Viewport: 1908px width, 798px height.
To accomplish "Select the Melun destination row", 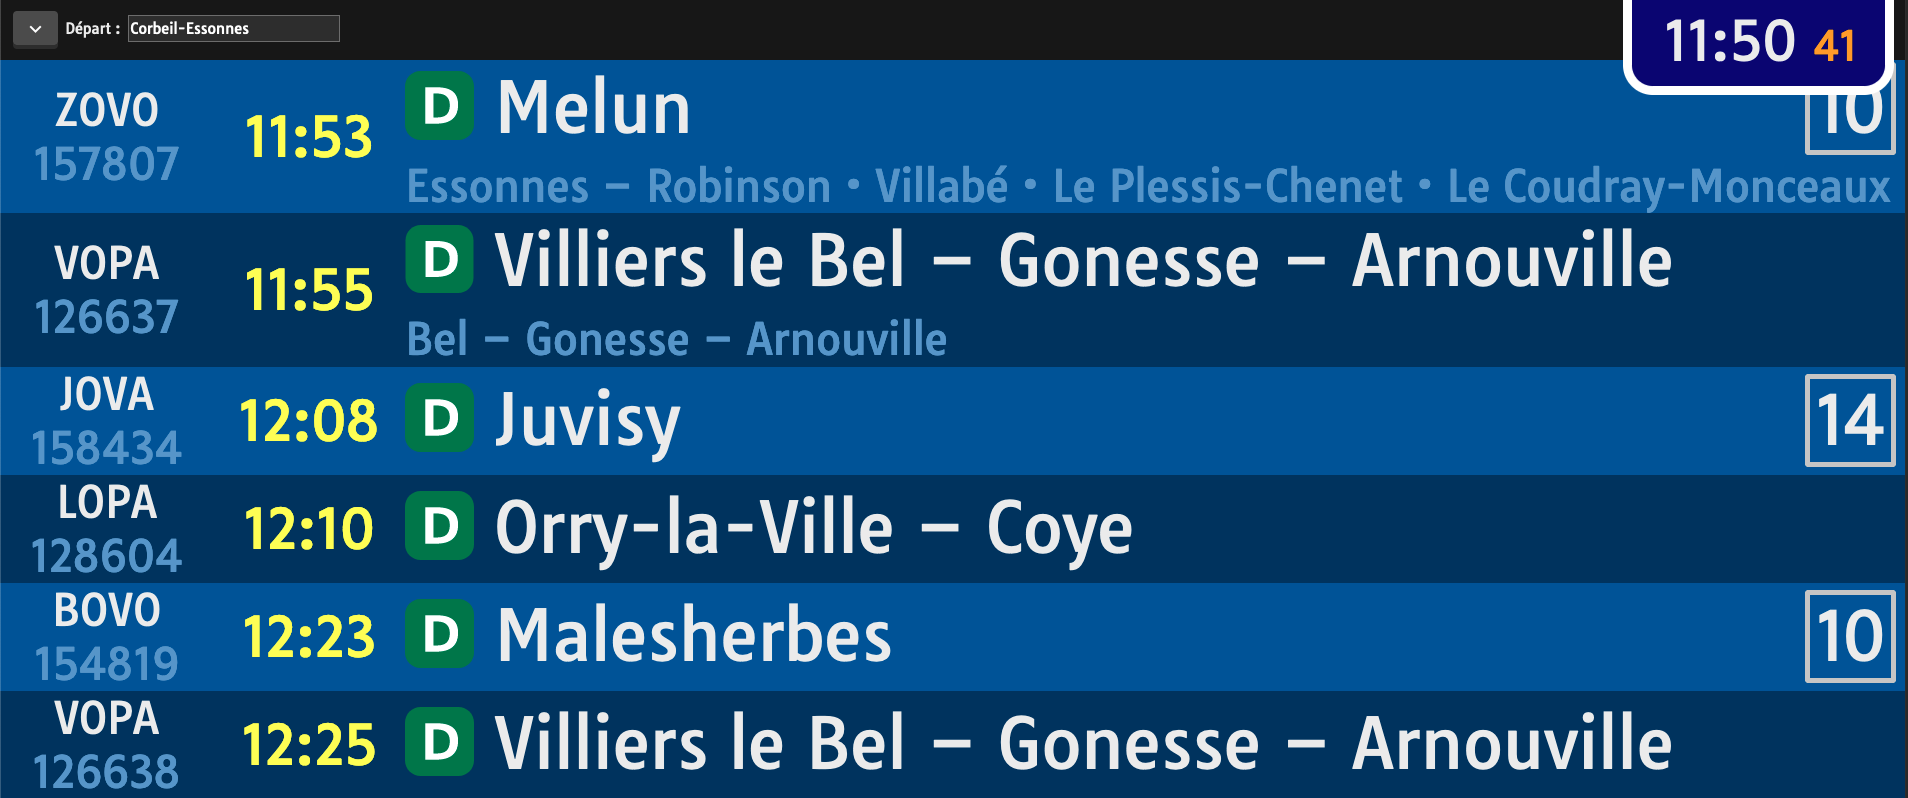I will pos(954,136).
